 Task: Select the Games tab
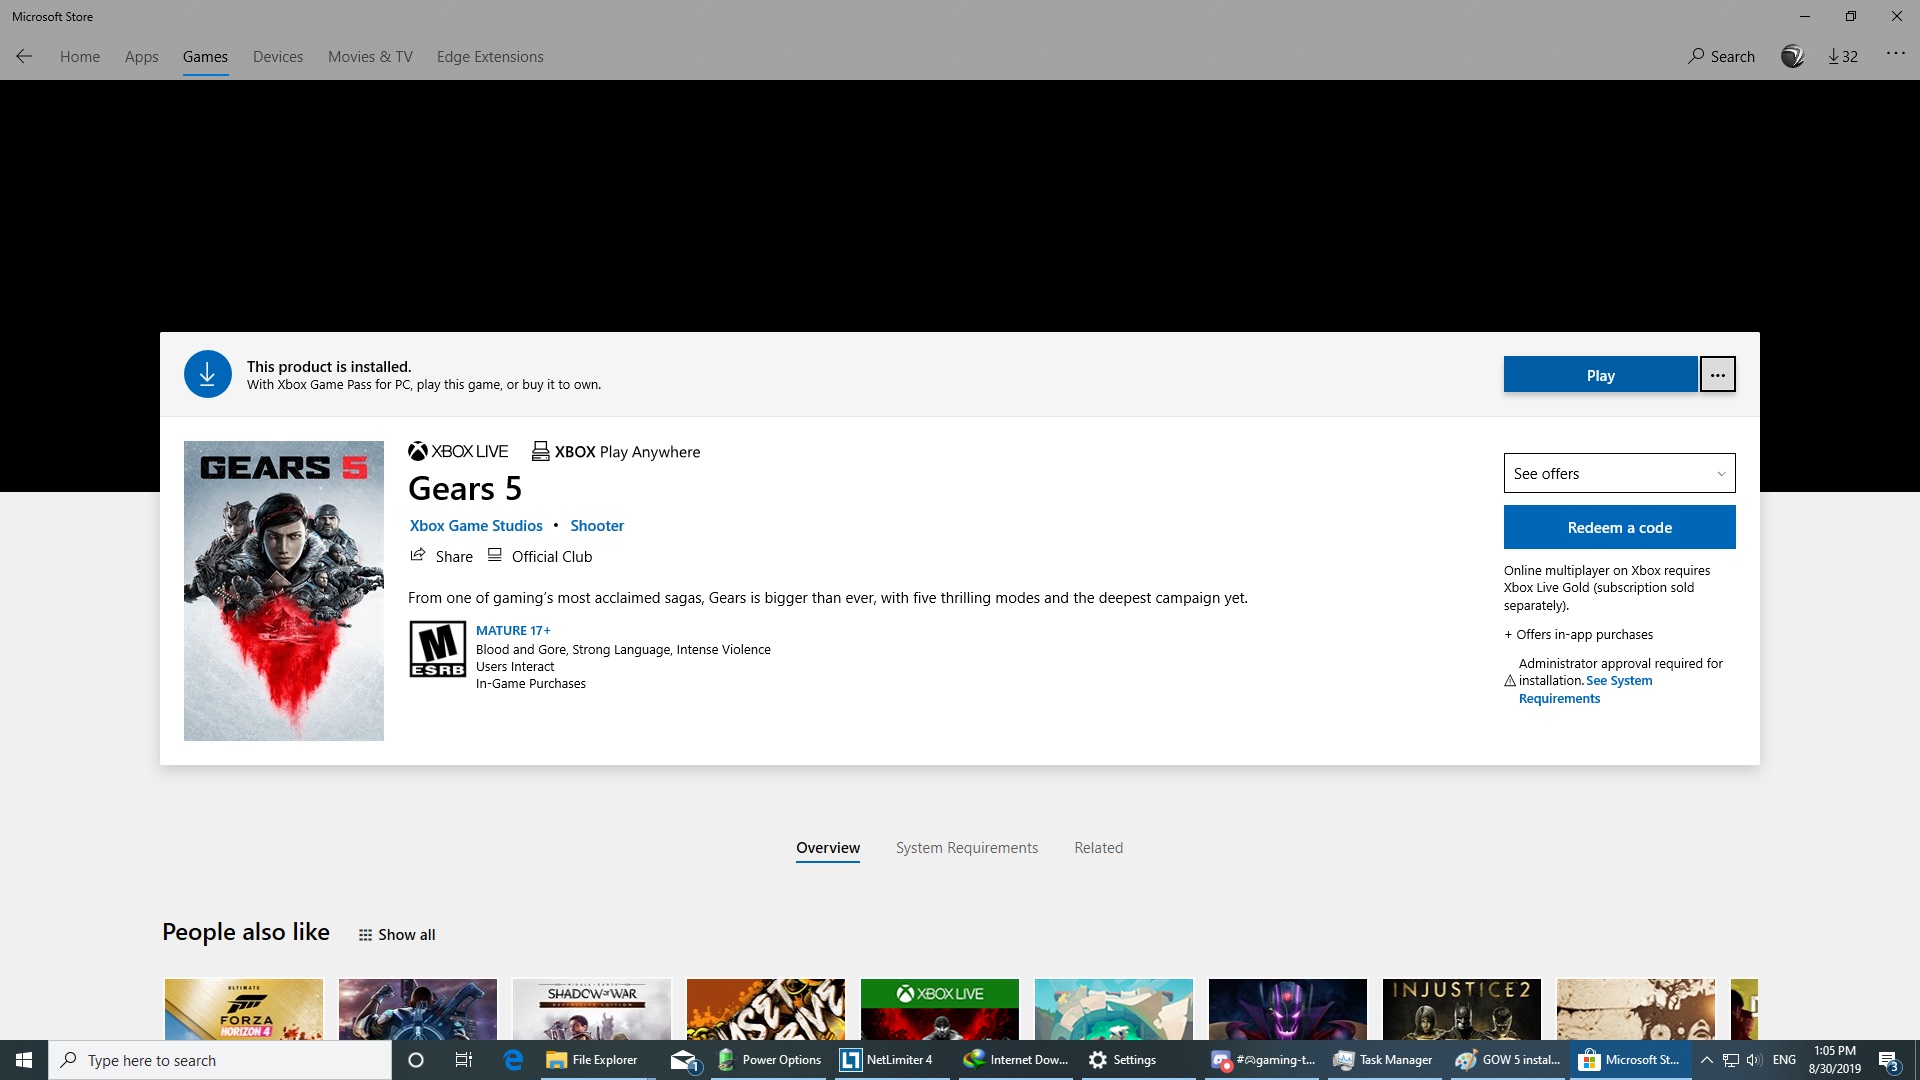click(205, 57)
